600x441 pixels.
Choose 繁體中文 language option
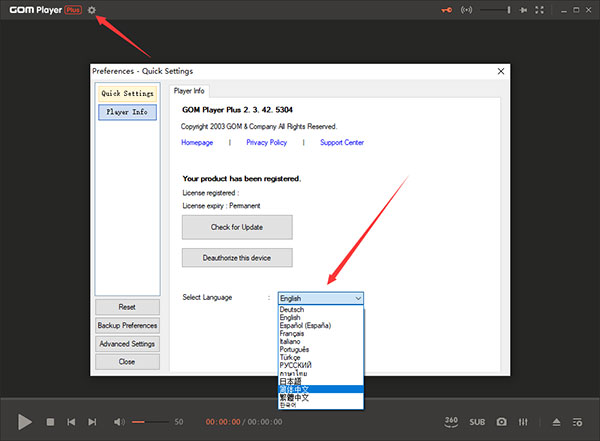coord(321,397)
